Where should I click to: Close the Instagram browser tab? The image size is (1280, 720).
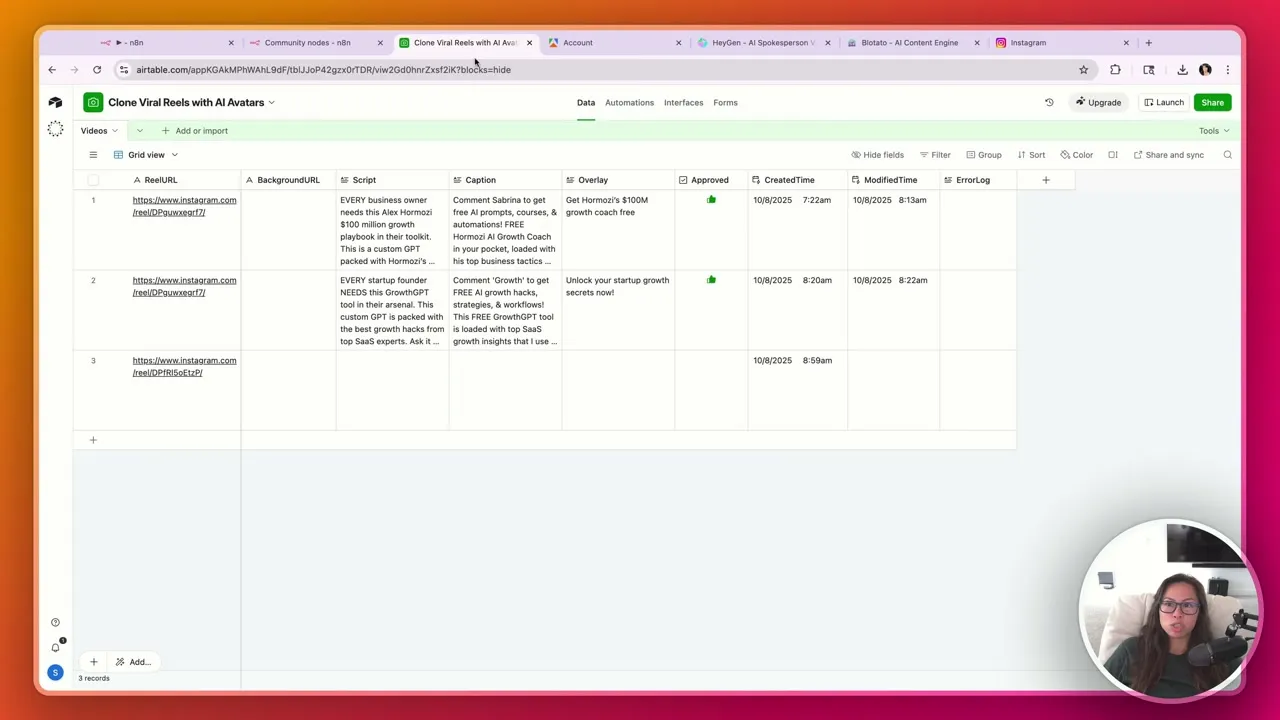point(1126,43)
